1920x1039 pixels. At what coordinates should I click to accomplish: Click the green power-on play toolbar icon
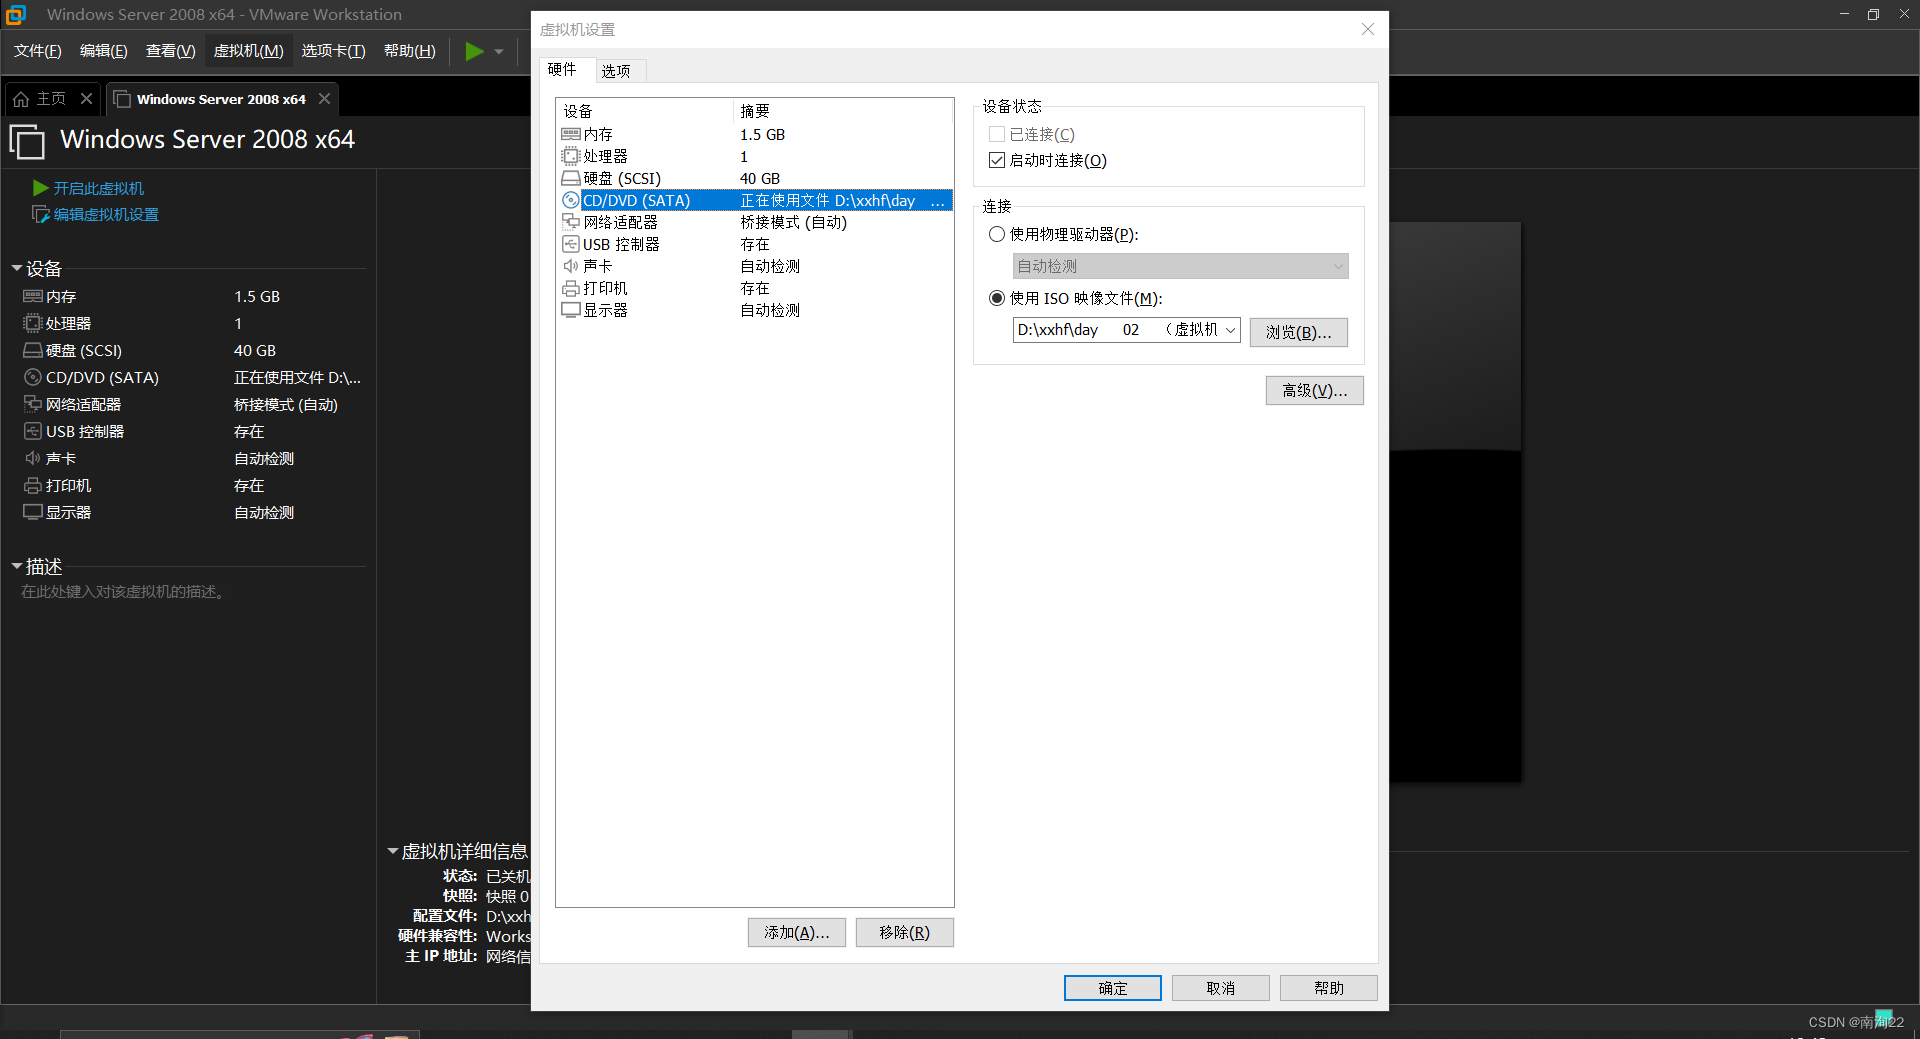pyautogui.click(x=474, y=51)
